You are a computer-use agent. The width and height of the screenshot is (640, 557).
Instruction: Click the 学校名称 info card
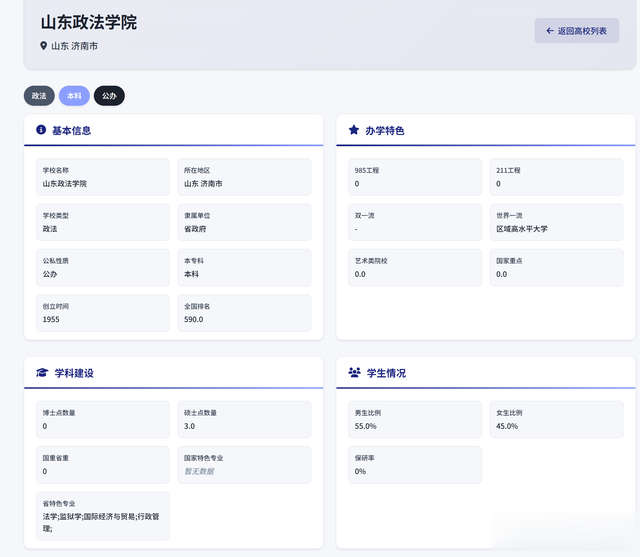[103, 177]
